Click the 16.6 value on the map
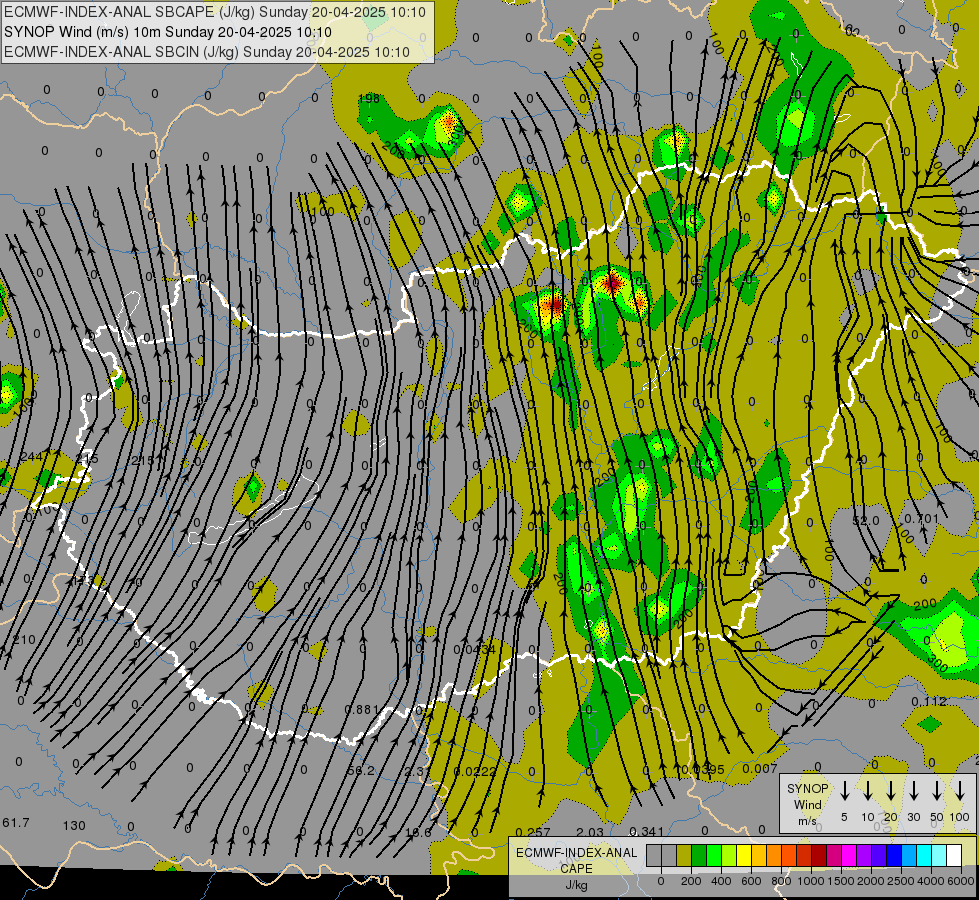The height and width of the screenshot is (900, 979). coord(418,833)
